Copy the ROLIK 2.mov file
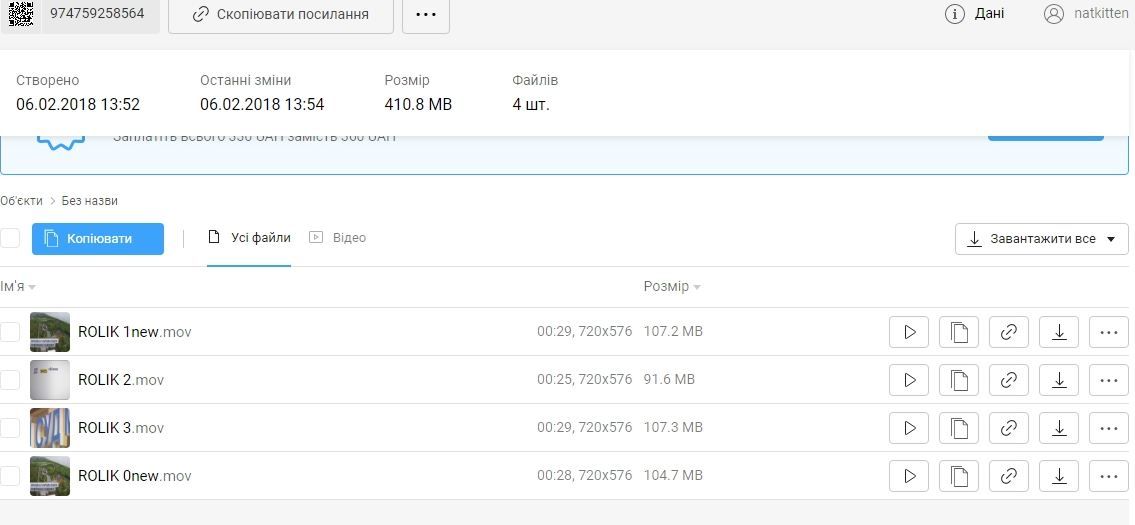Viewport: 1135px width, 525px height. [958, 380]
